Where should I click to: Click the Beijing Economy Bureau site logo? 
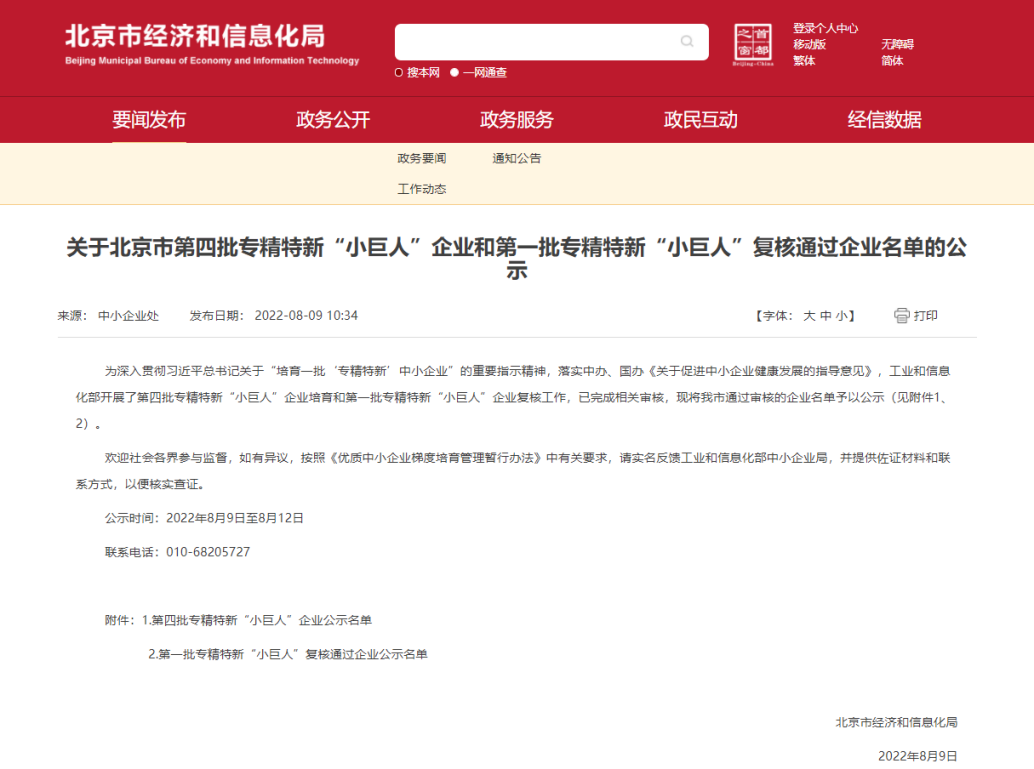point(211,44)
